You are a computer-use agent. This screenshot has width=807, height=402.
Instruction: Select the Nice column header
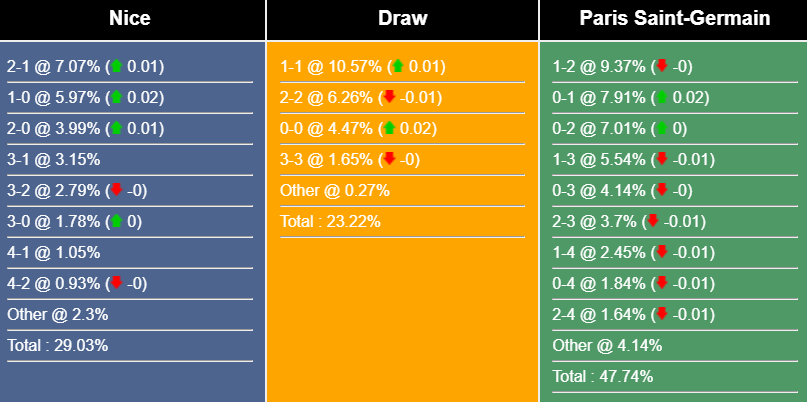[133, 19]
